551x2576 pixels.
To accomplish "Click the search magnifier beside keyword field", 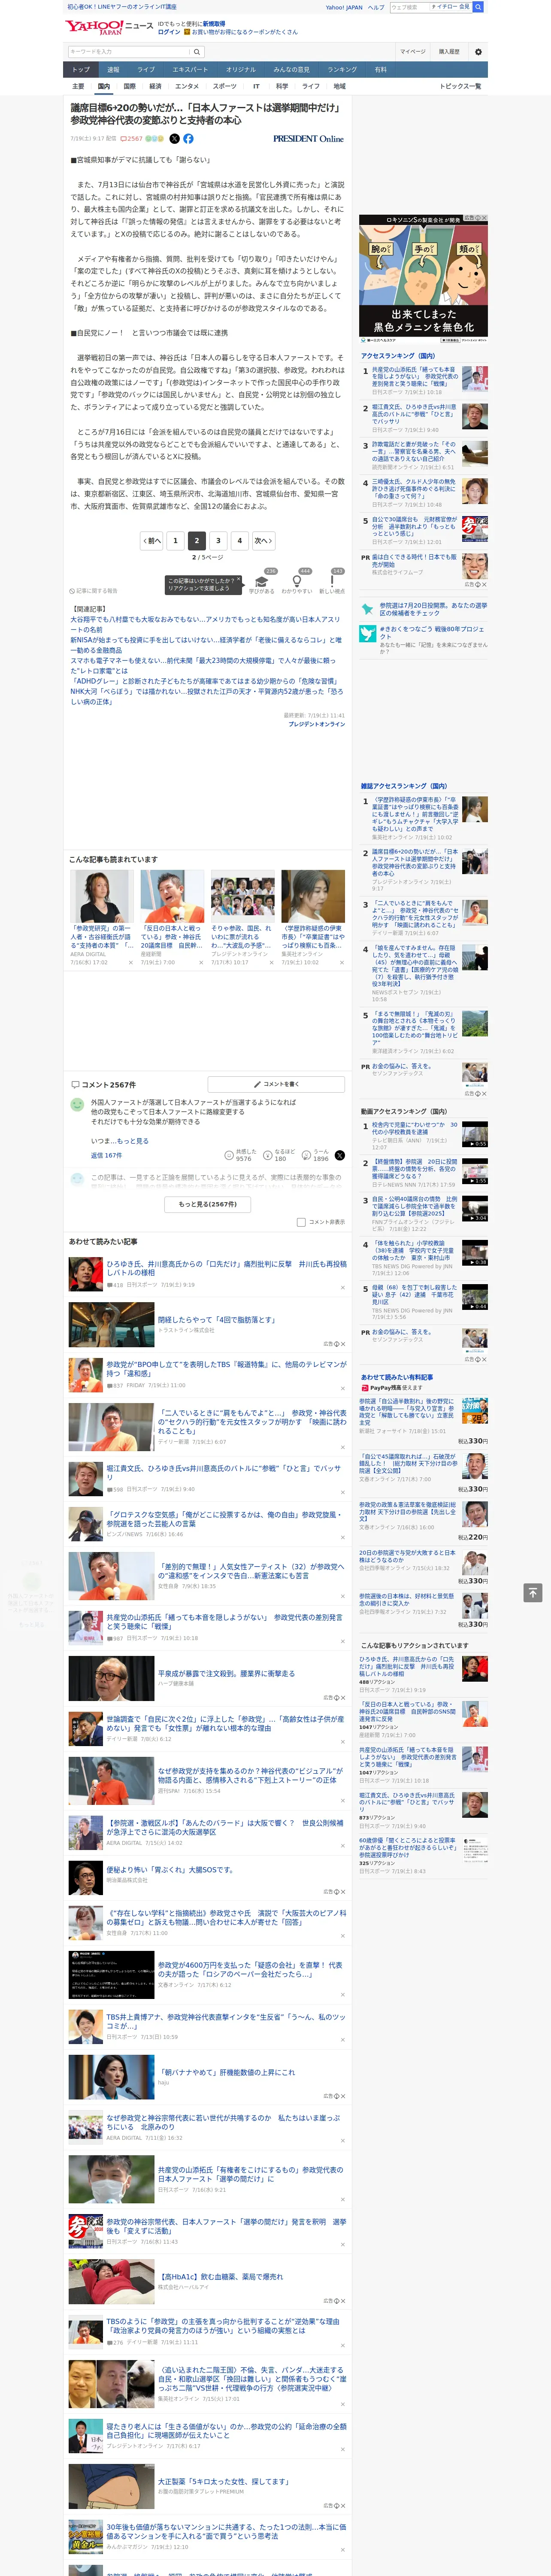I will pos(197,51).
